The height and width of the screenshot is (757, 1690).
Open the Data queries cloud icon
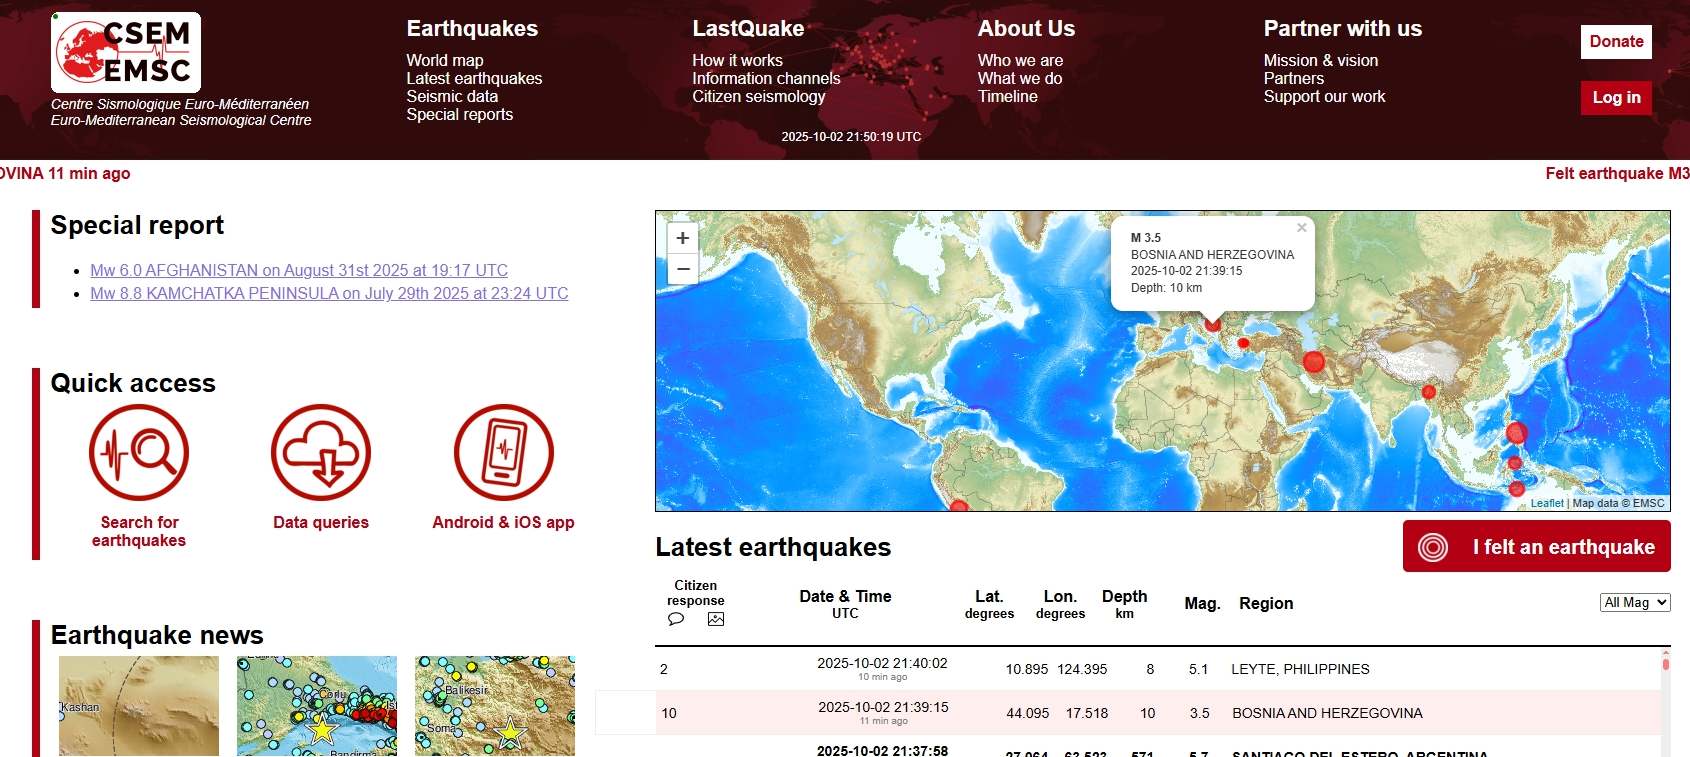[321, 452]
